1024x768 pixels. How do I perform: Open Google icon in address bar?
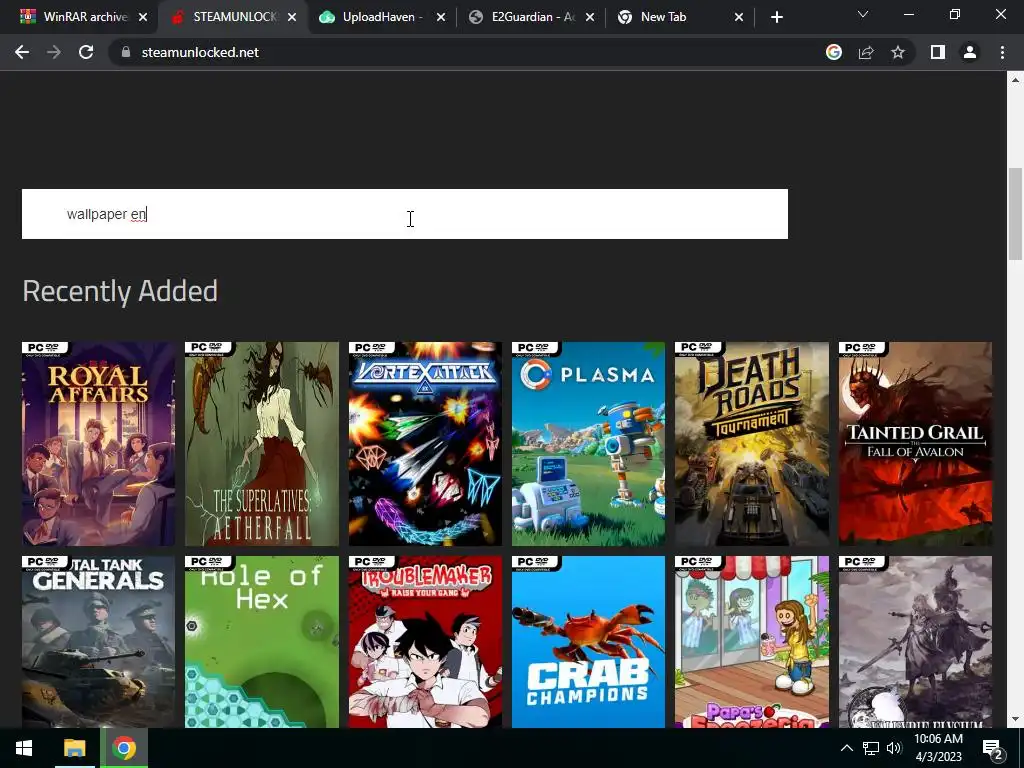tap(833, 52)
